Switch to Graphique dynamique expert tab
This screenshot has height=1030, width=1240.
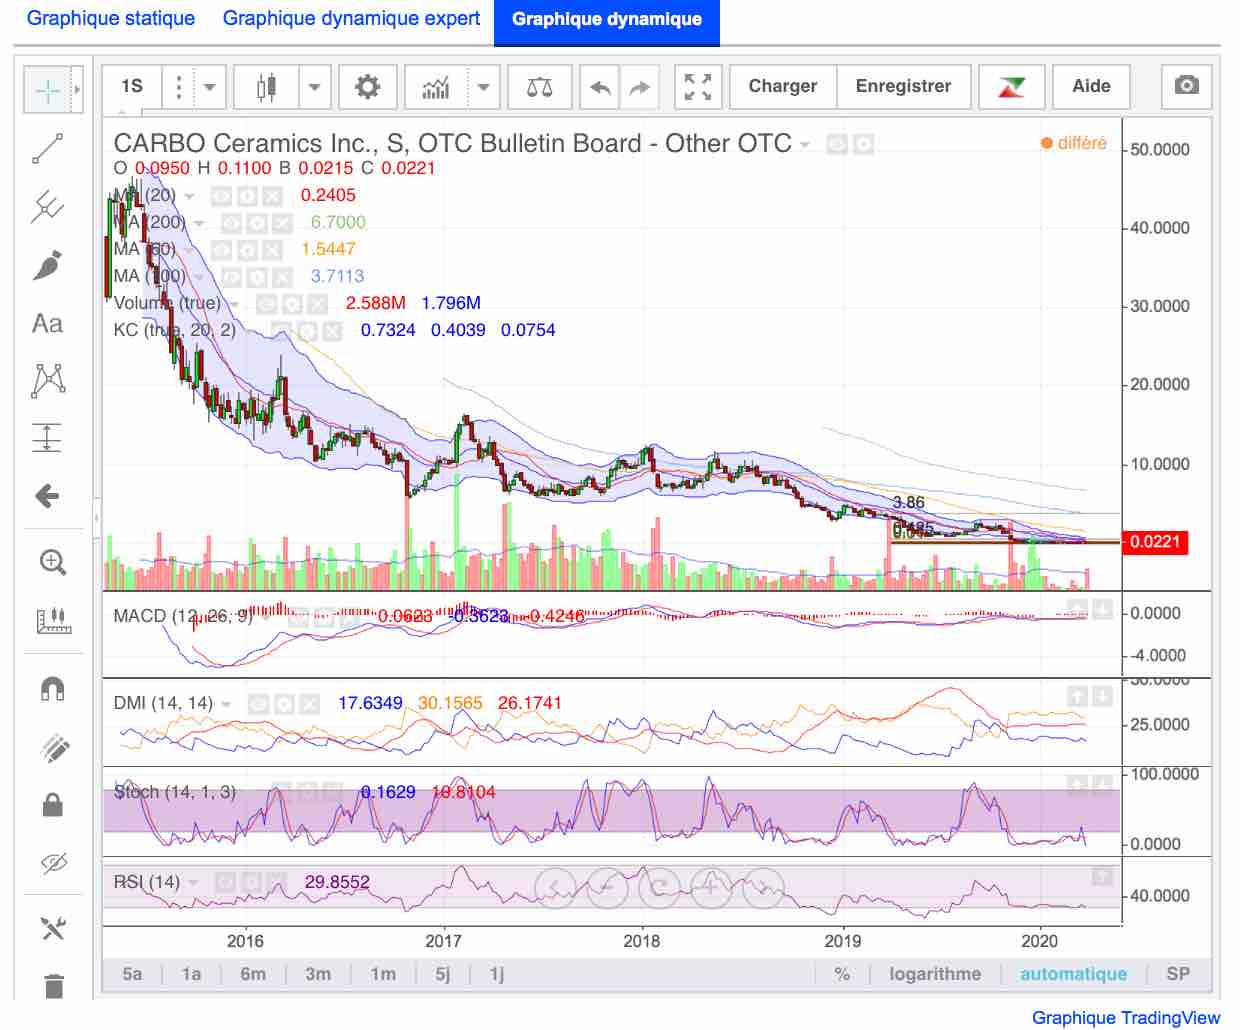(x=351, y=19)
